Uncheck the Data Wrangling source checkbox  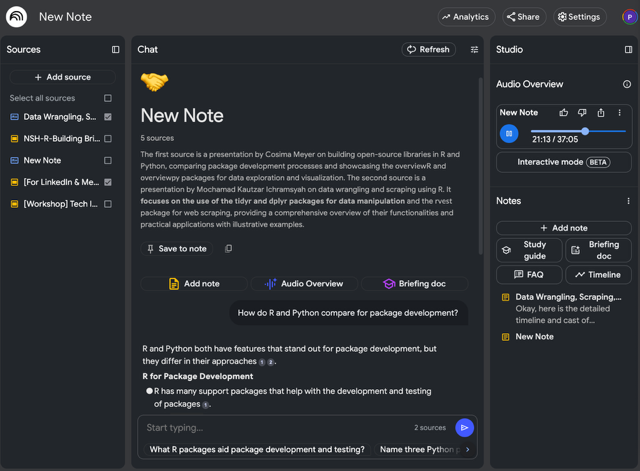pyautogui.click(x=108, y=117)
